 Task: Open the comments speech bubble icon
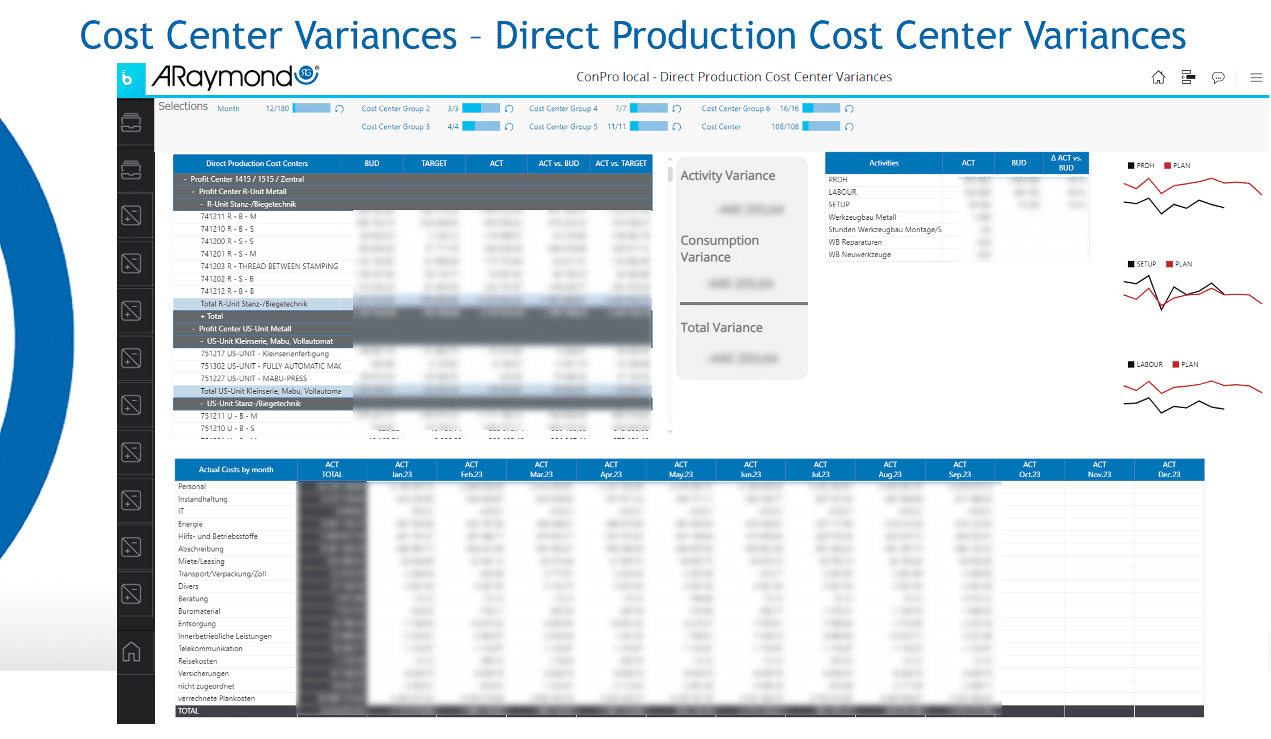coord(1218,77)
